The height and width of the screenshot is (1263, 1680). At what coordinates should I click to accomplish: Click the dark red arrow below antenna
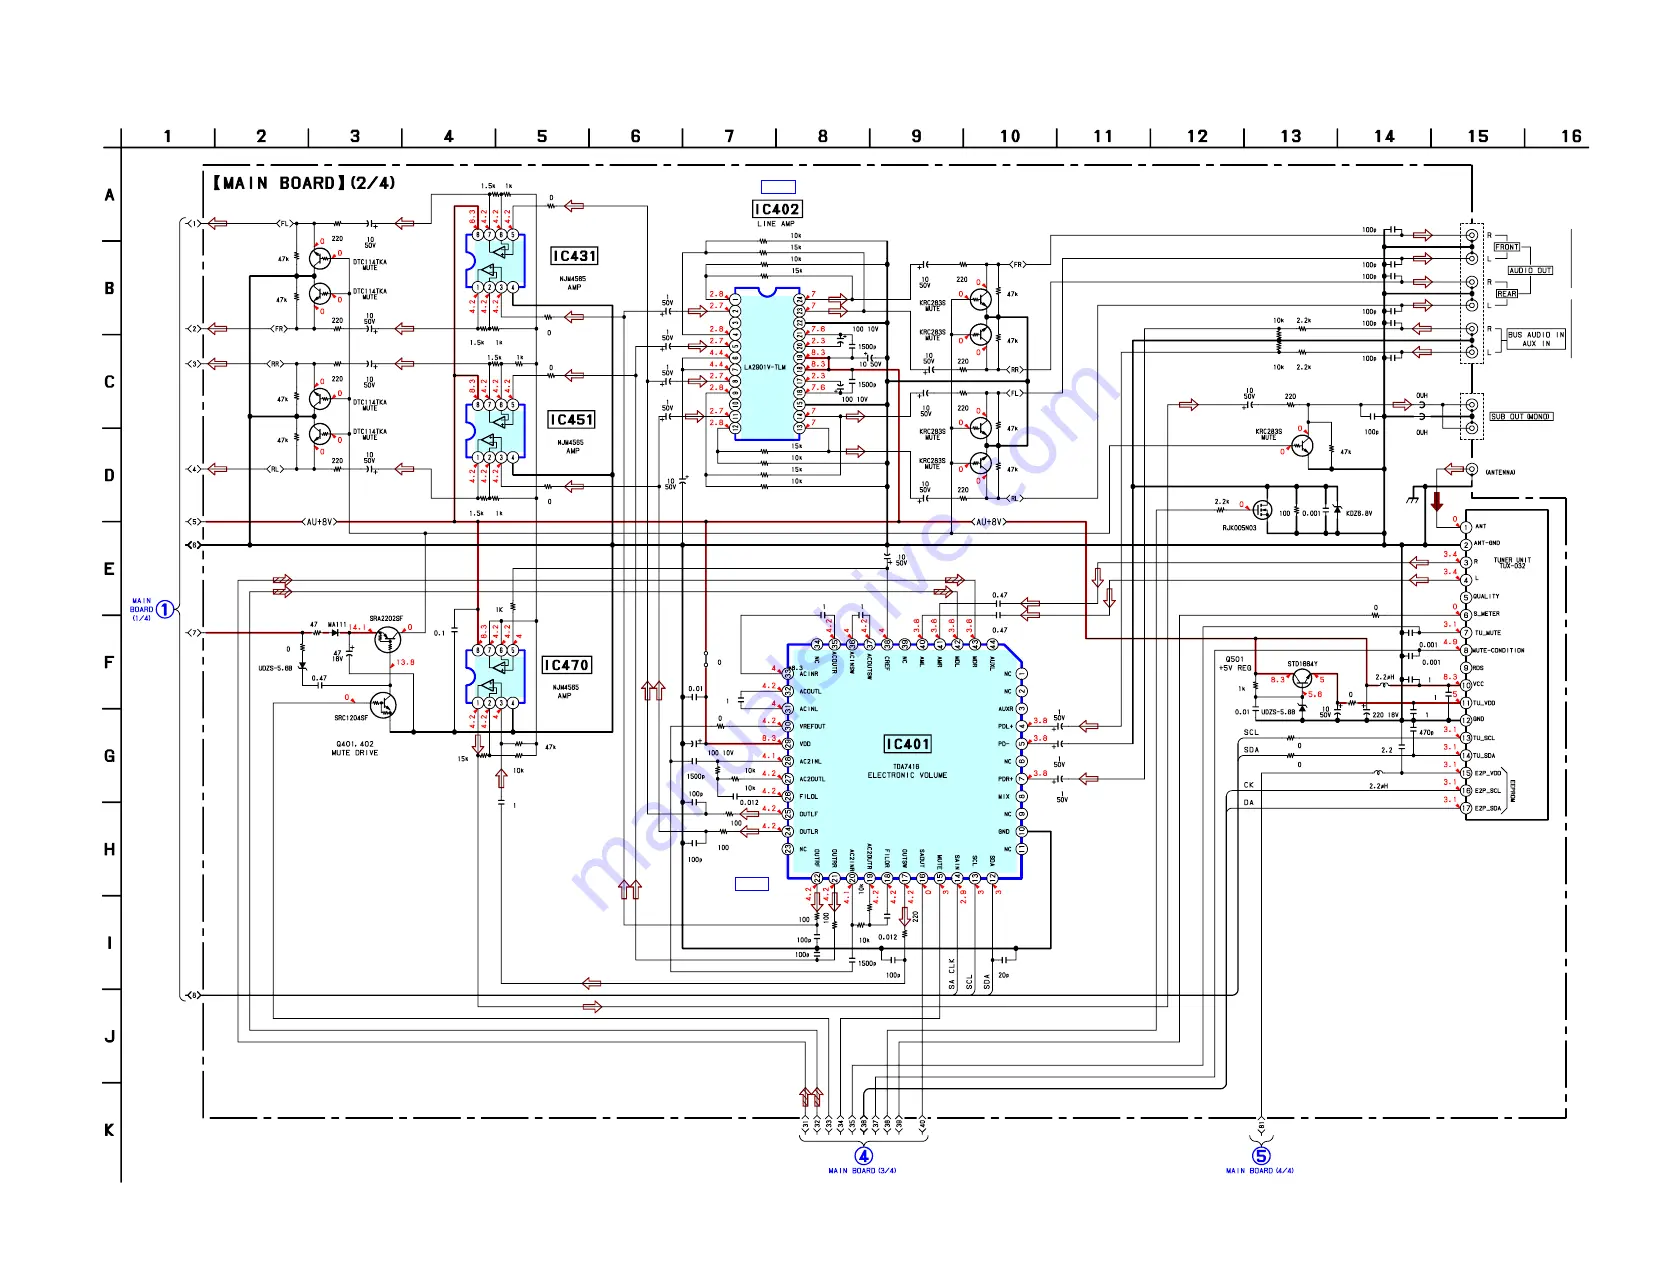1437,501
